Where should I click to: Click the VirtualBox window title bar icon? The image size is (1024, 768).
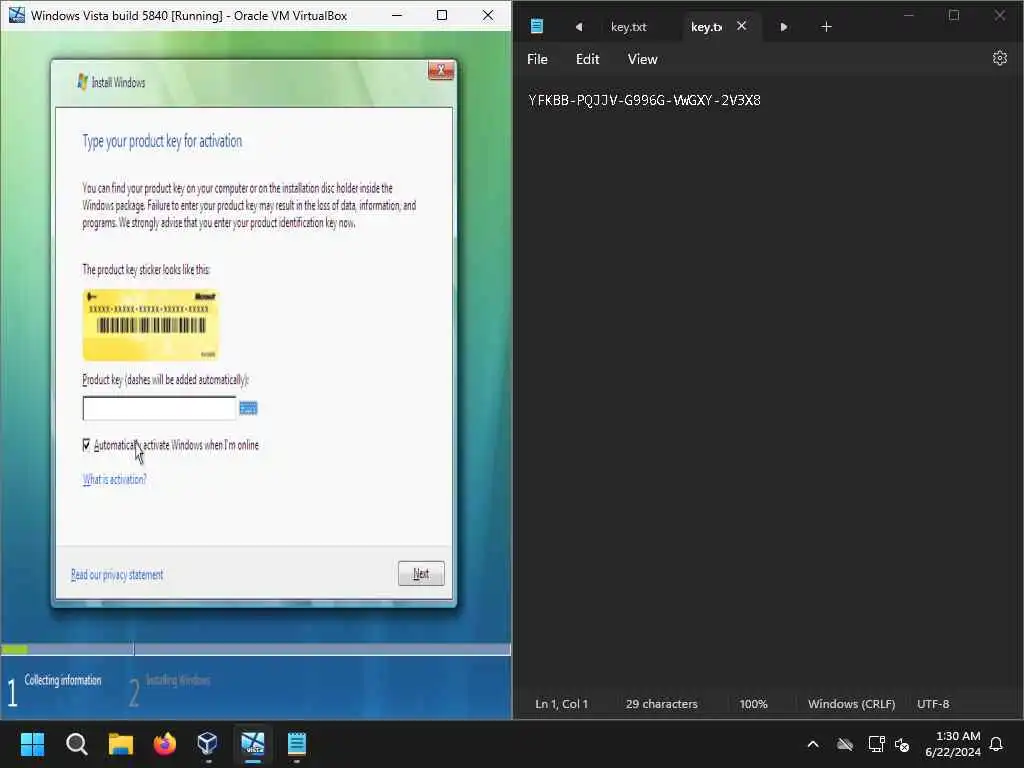[x=17, y=15]
